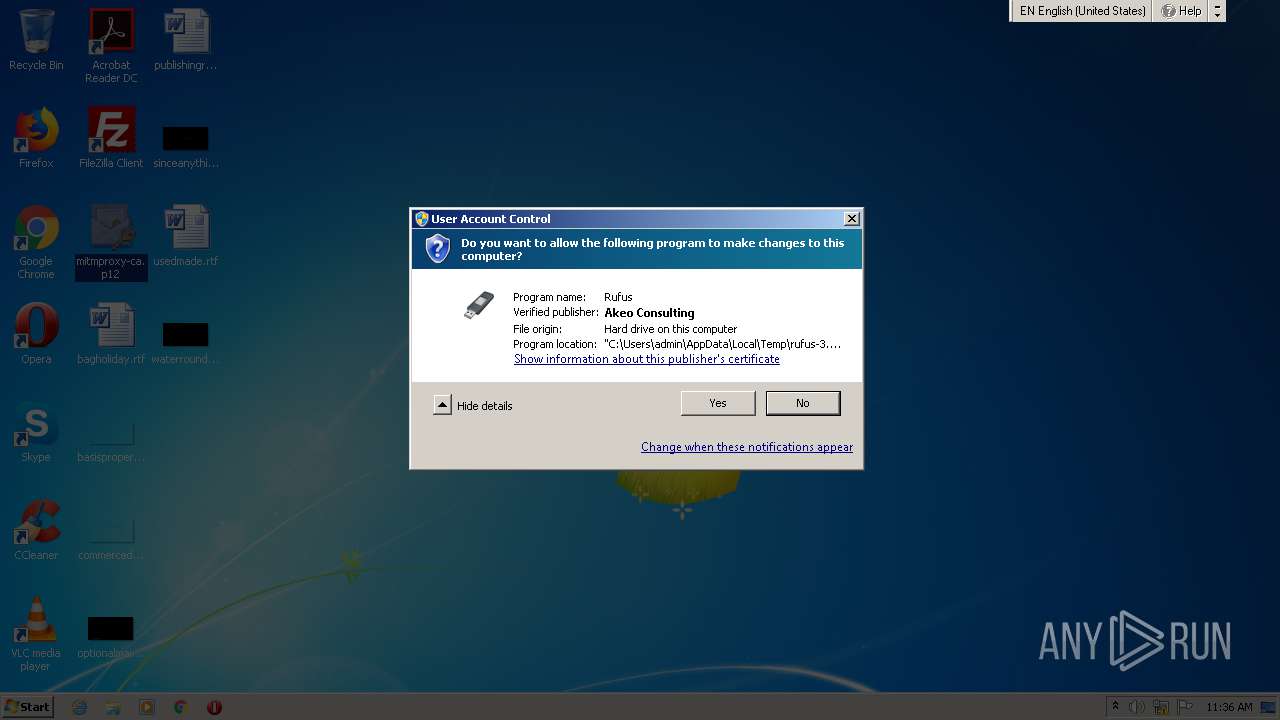
Task: Open Windows Explorer taskbar icon
Action: 113,707
